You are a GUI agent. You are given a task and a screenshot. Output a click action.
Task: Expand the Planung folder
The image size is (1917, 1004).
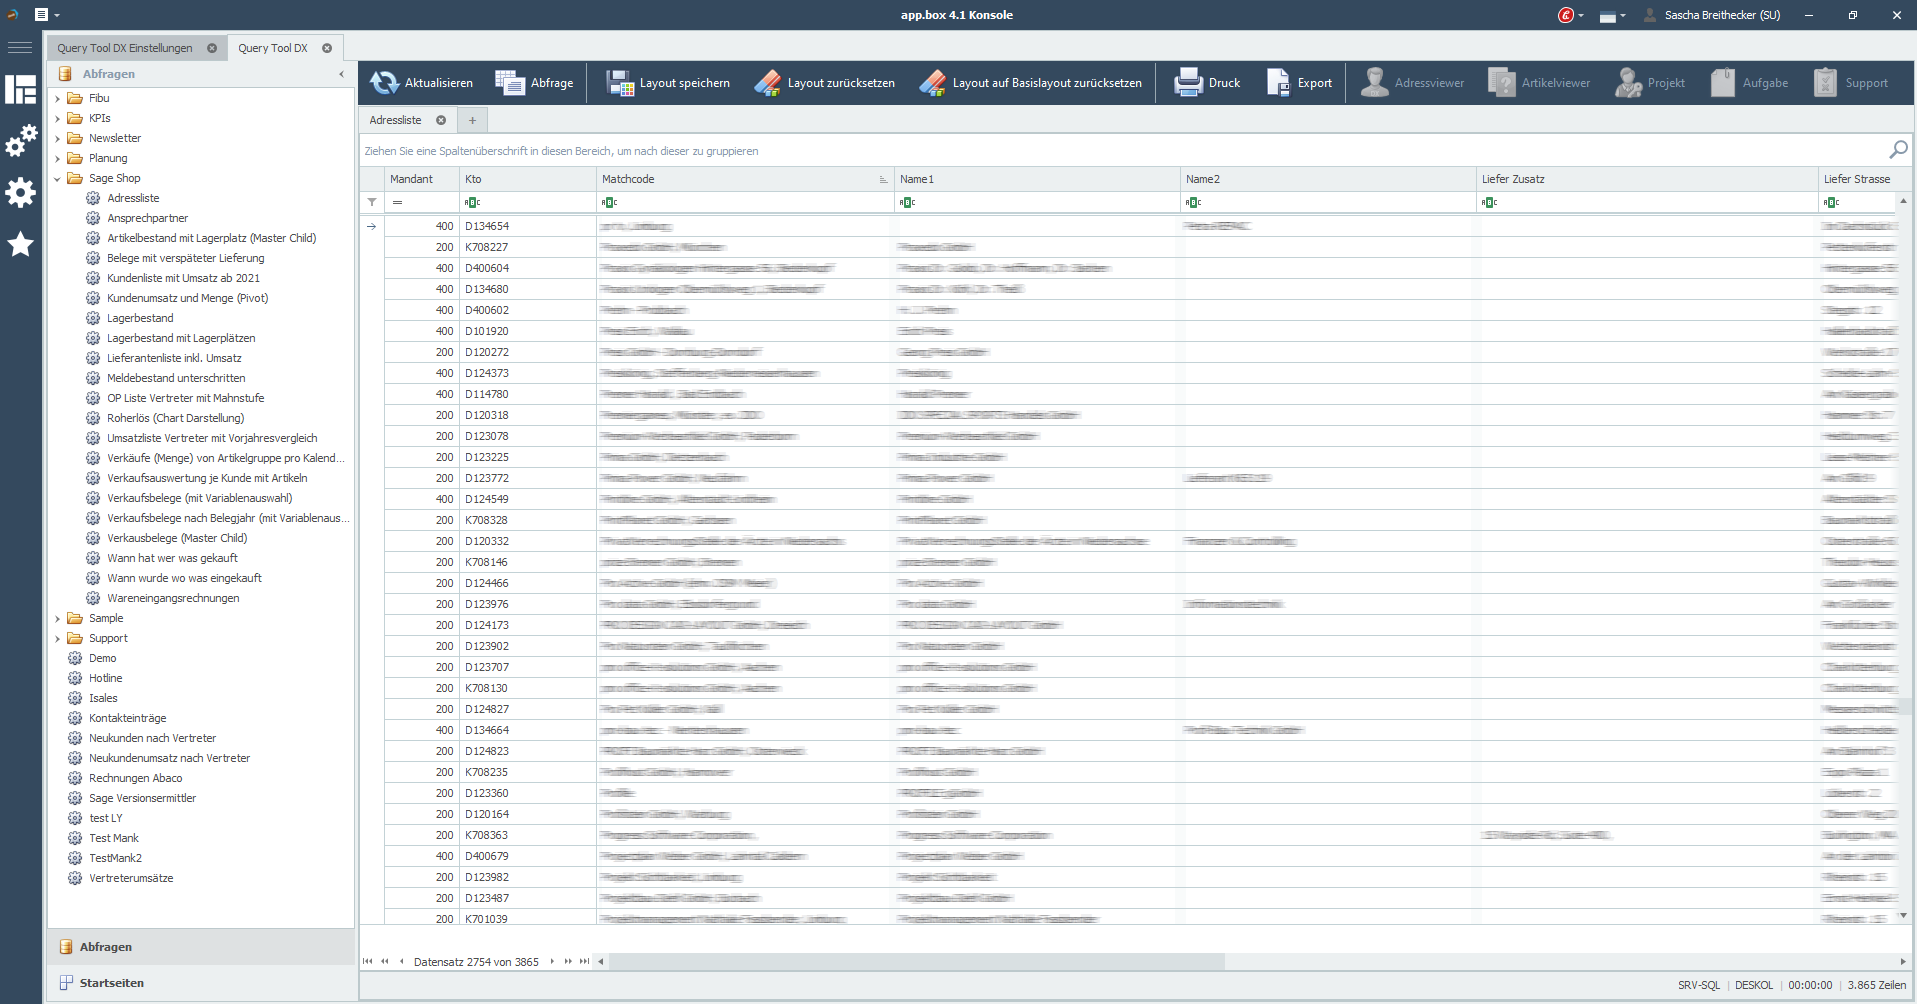[57, 158]
